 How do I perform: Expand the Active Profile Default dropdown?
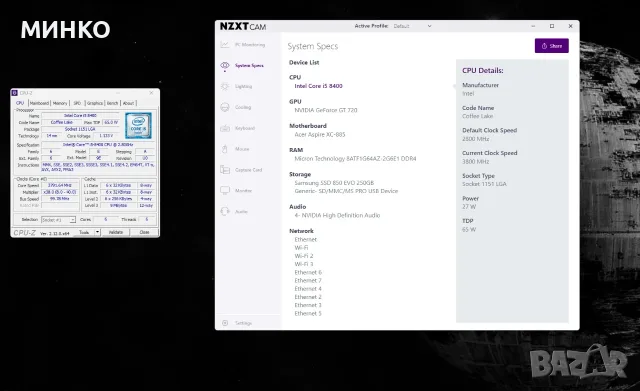pos(412,26)
